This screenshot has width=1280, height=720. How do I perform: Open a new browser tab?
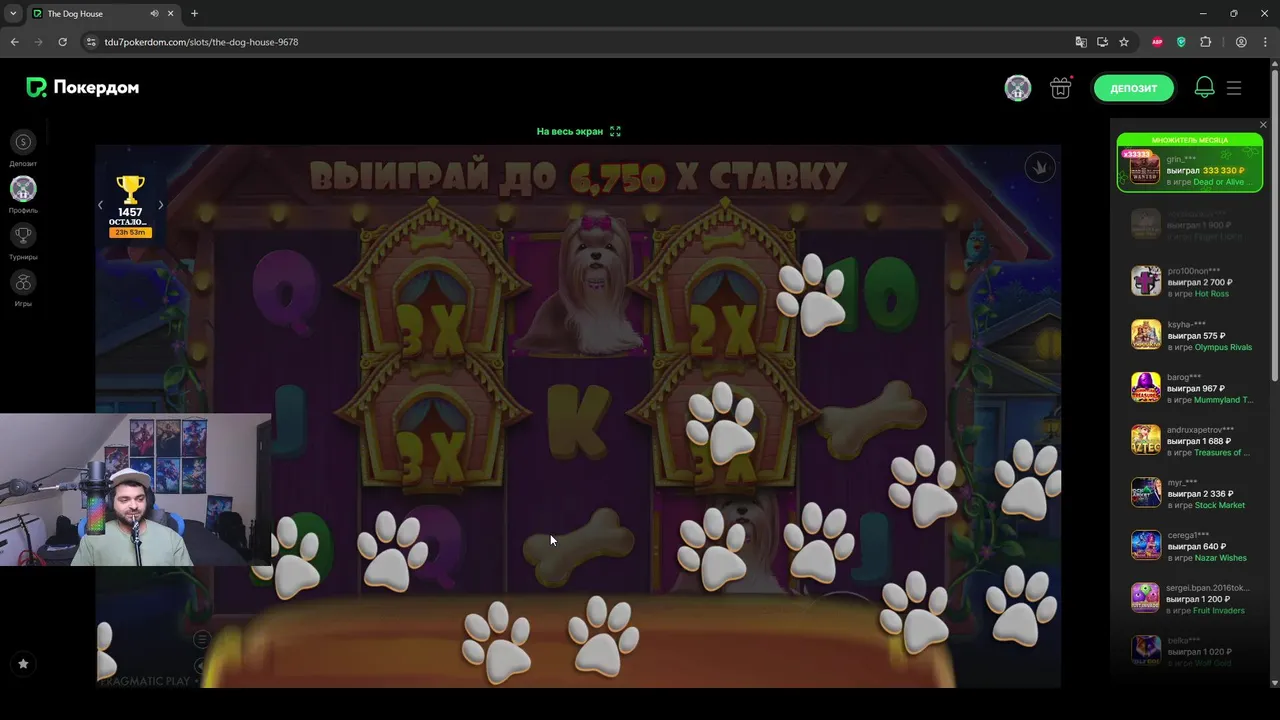tap(194, 14)
